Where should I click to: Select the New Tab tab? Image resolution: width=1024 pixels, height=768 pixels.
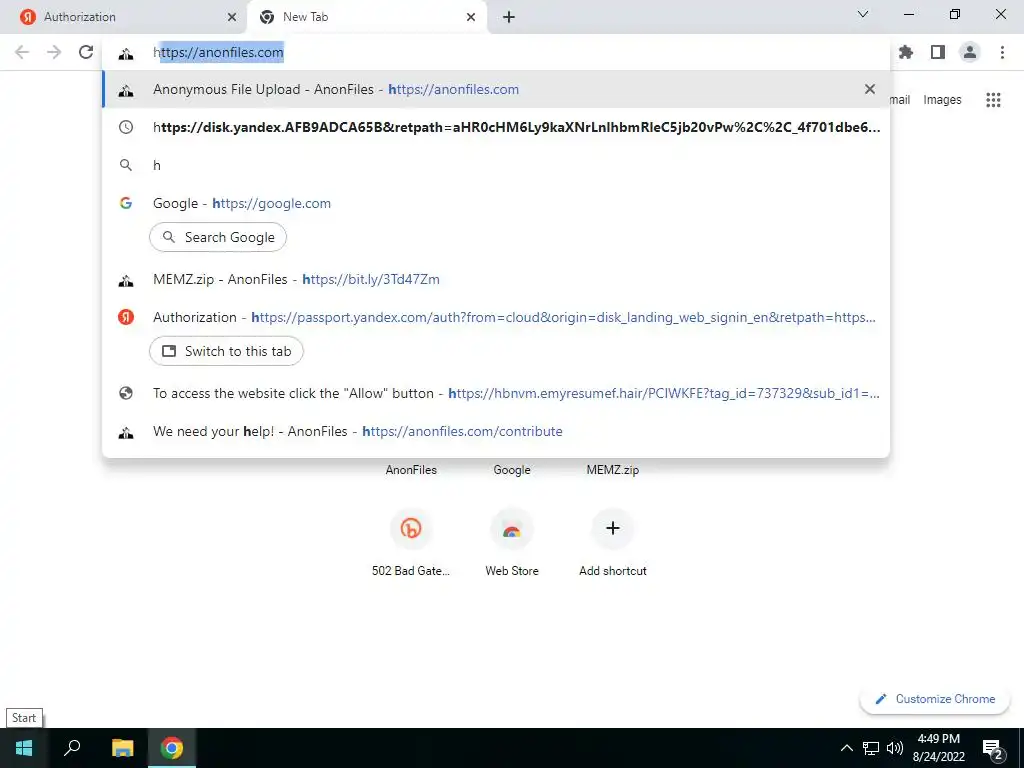pos(367,17)
